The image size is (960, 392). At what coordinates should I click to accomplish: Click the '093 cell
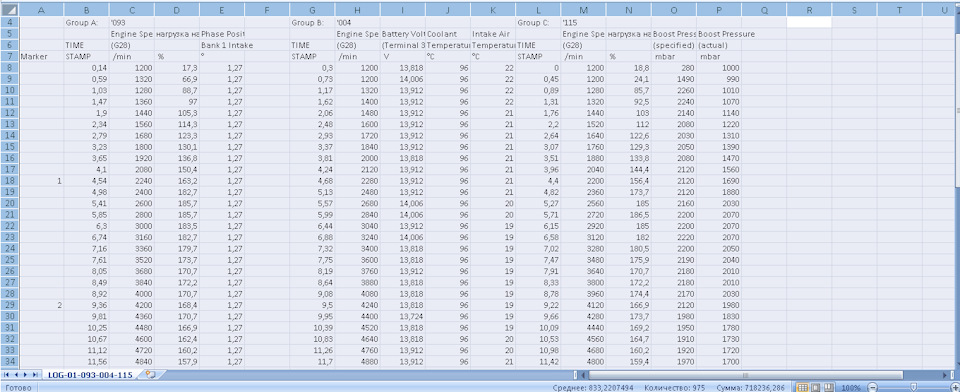point(132,22)
